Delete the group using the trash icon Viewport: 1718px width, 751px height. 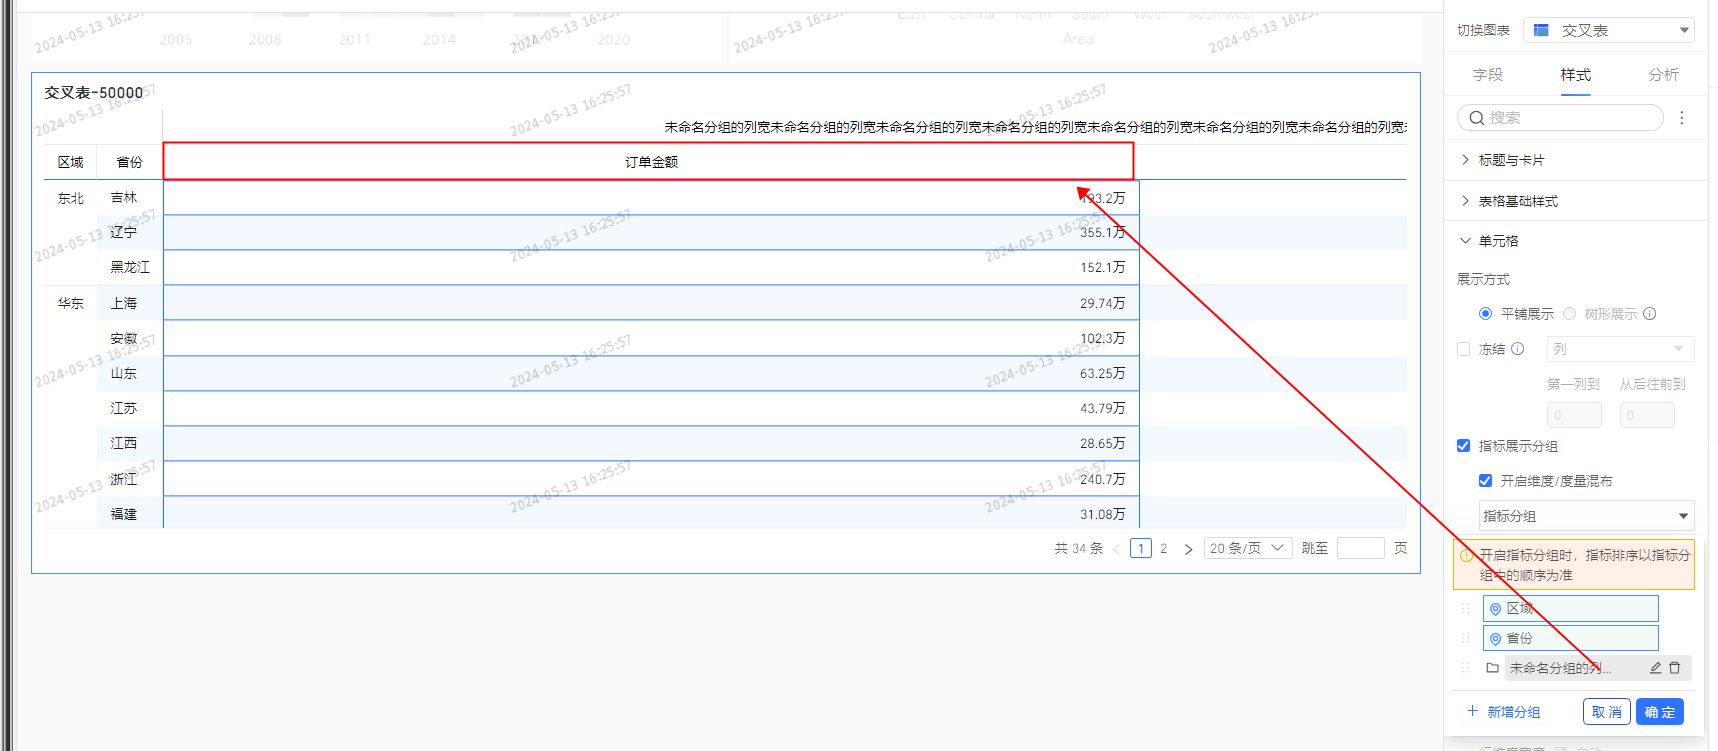1675,668
